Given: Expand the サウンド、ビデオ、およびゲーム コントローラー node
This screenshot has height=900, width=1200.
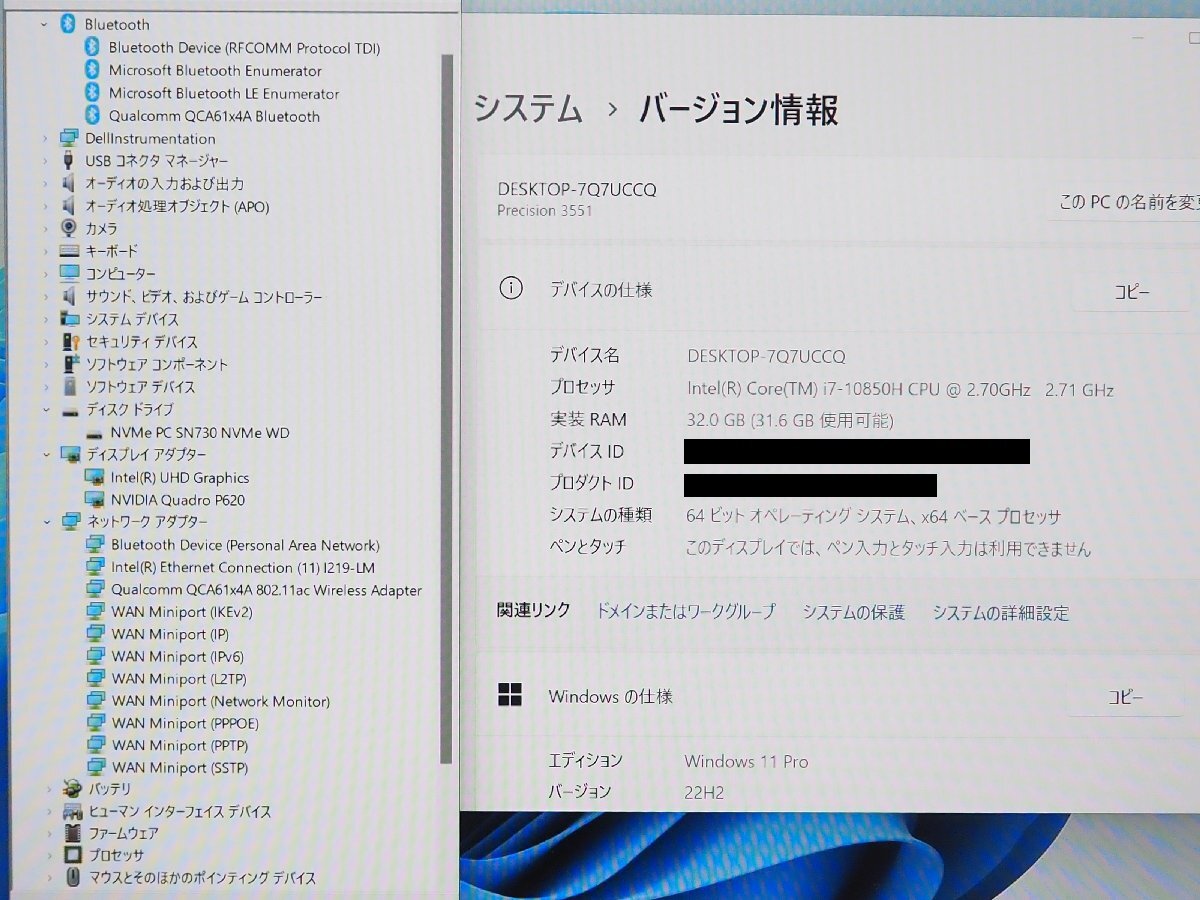Looking at the screenshot, I should click(45, 297).
